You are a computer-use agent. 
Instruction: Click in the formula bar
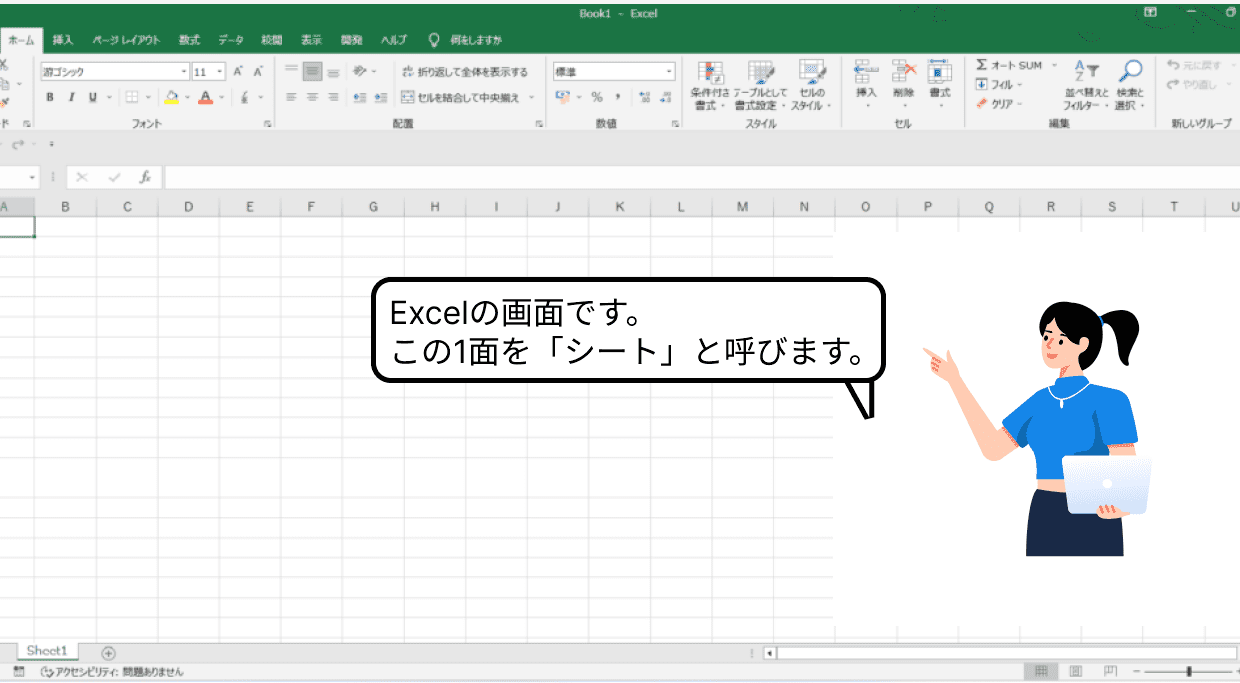point(702,177)
